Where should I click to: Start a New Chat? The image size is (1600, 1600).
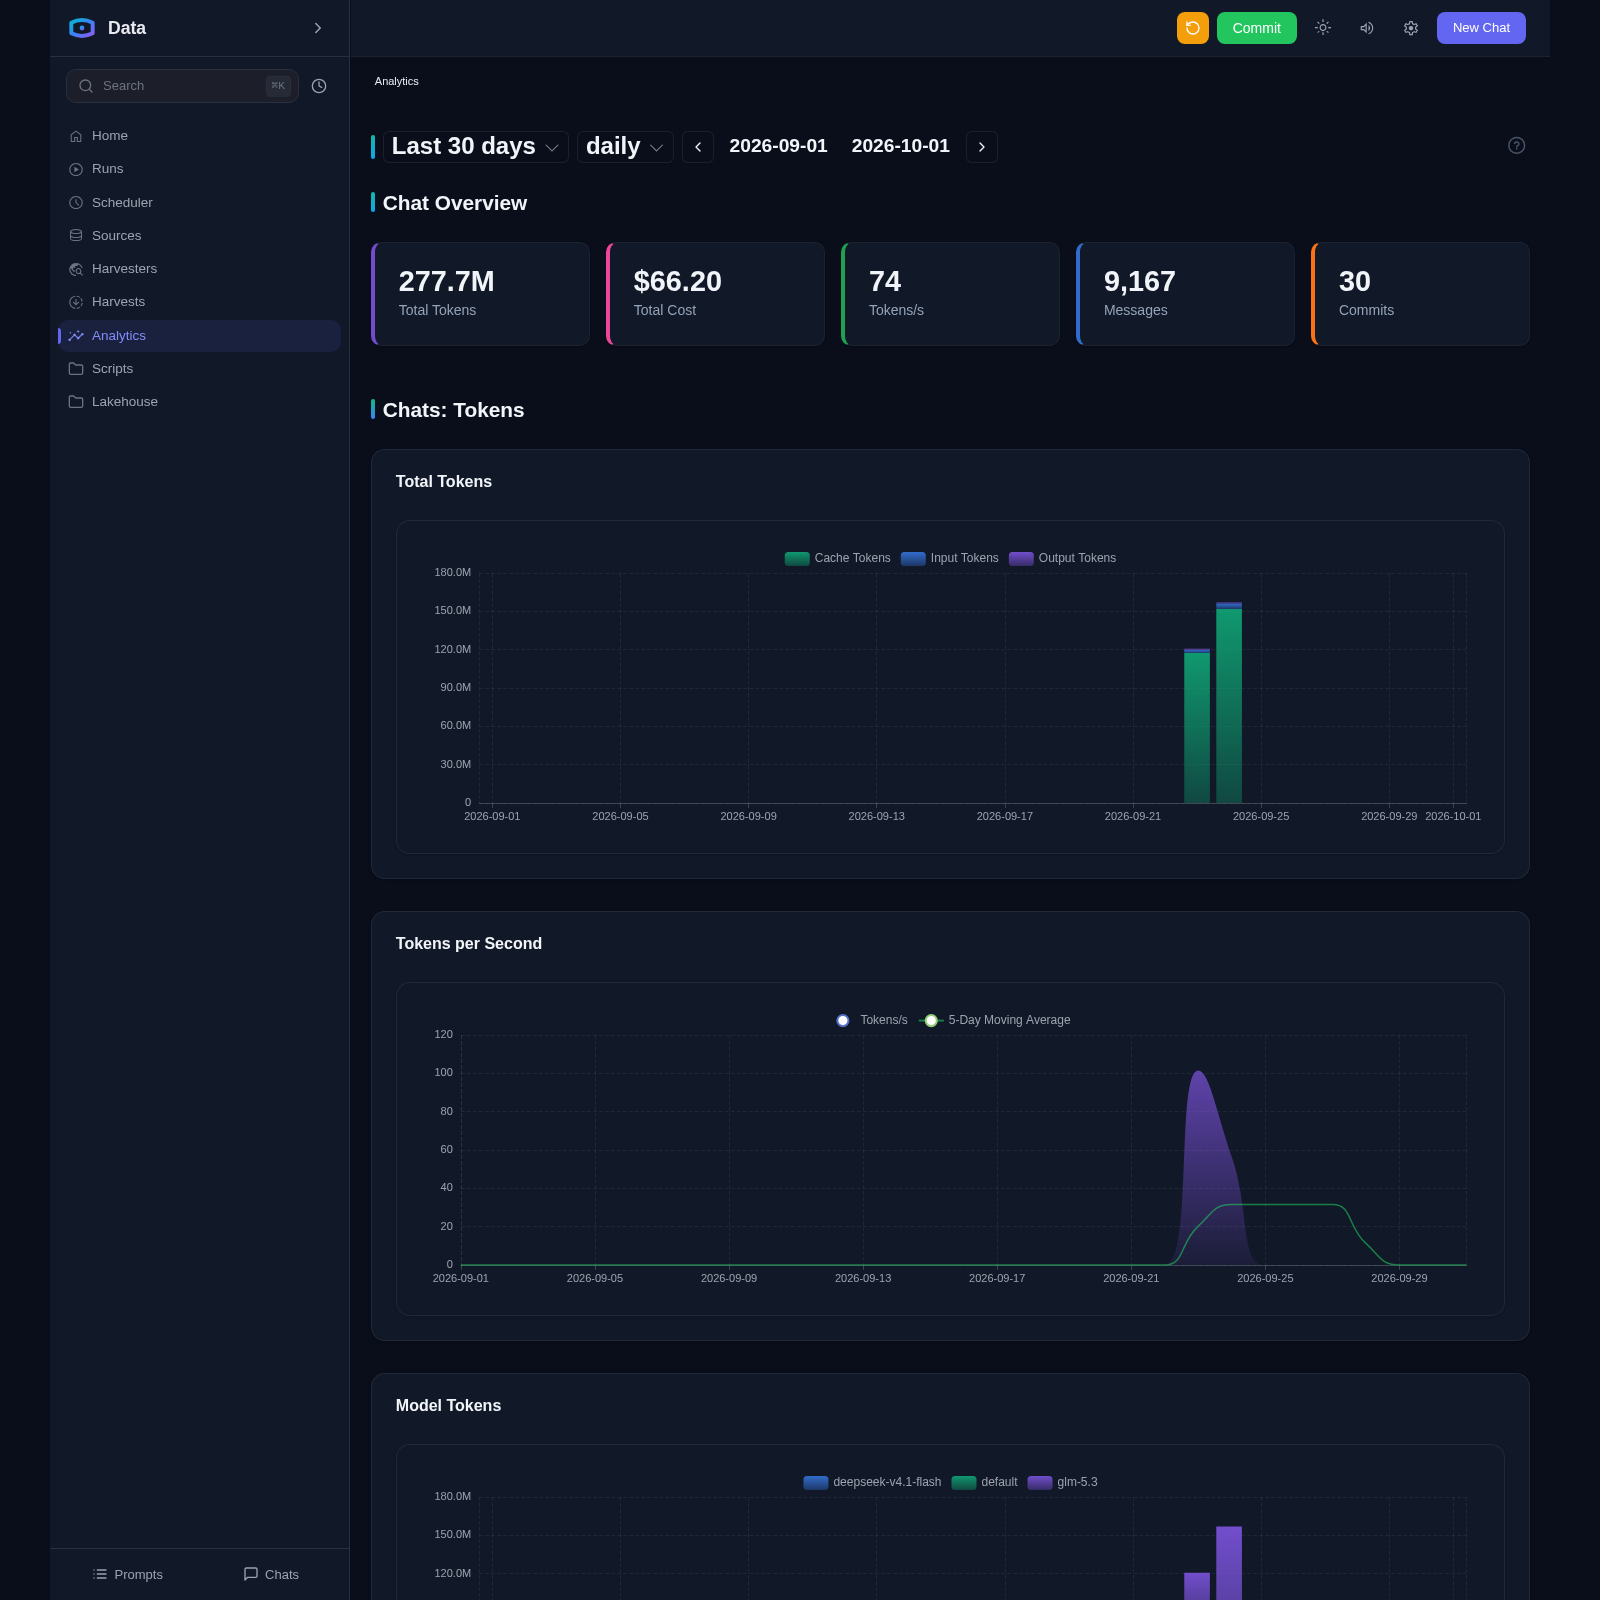click(1481, 28)
